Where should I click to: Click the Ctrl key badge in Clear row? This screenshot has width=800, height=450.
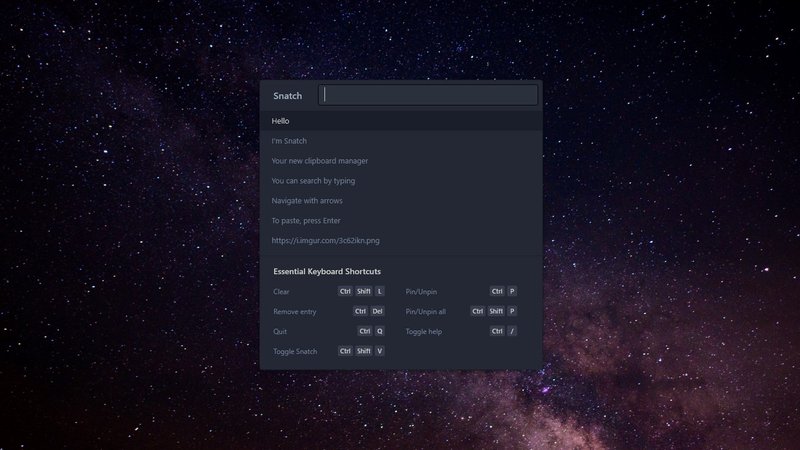345,291
